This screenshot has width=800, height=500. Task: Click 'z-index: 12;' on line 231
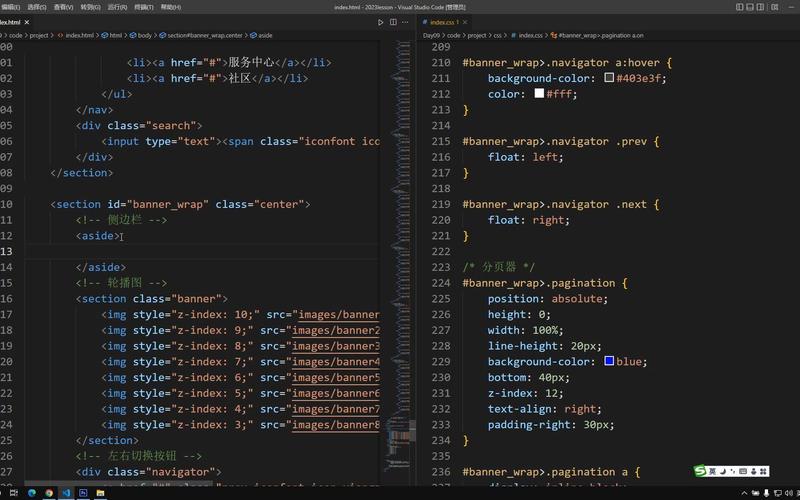coord(525,393)
